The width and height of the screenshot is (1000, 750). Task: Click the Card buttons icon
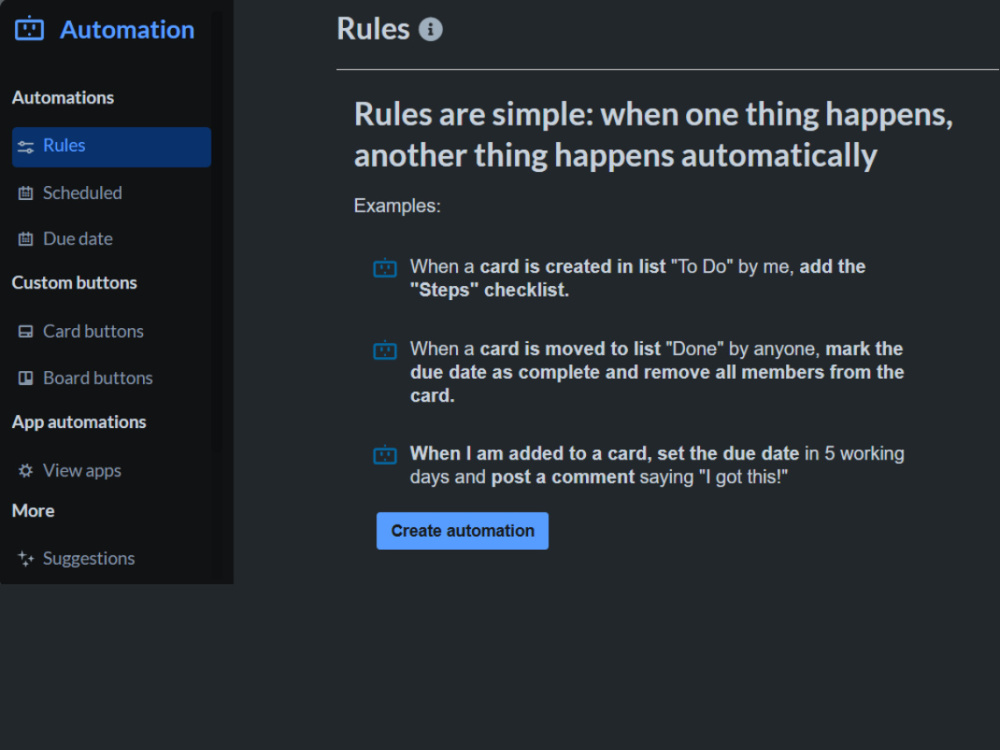26,332
